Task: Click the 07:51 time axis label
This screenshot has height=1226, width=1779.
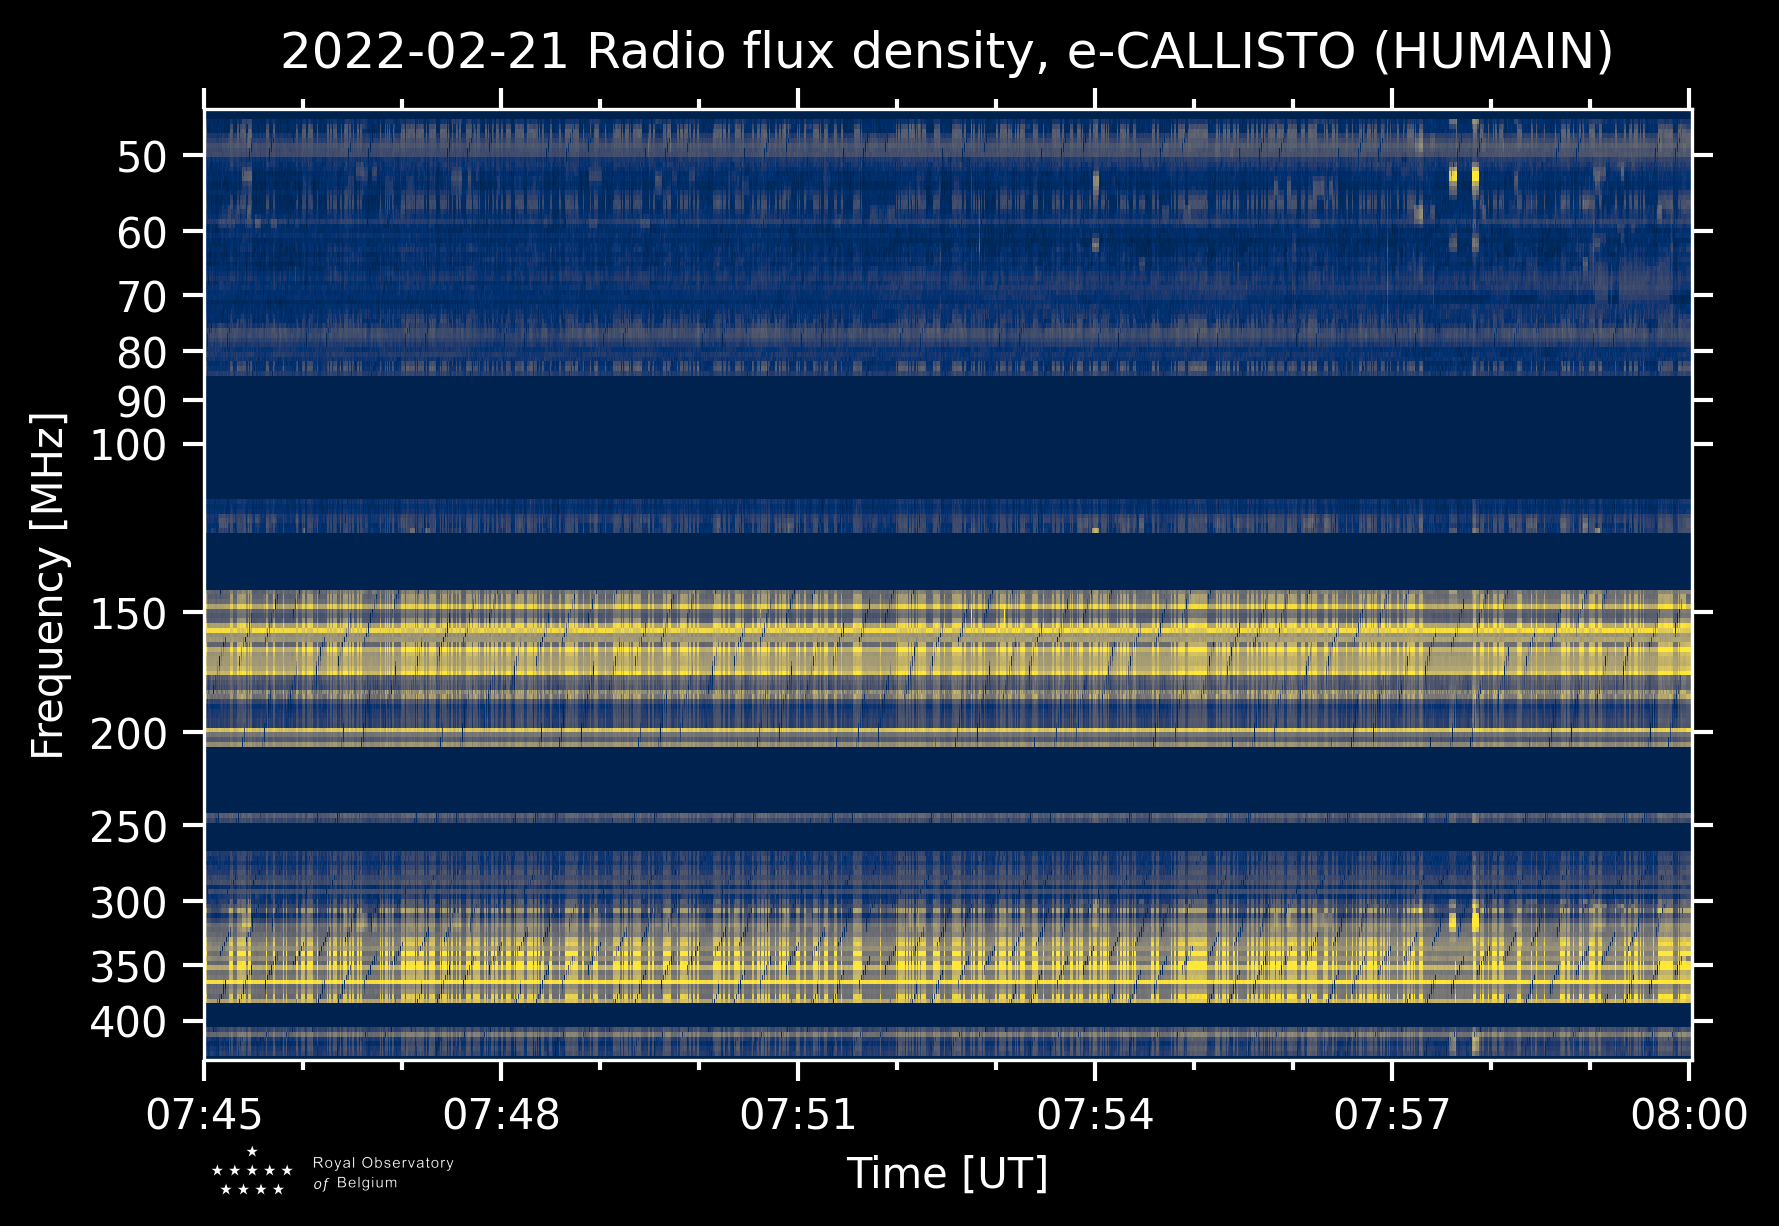Action: [x=798, y=1114]
